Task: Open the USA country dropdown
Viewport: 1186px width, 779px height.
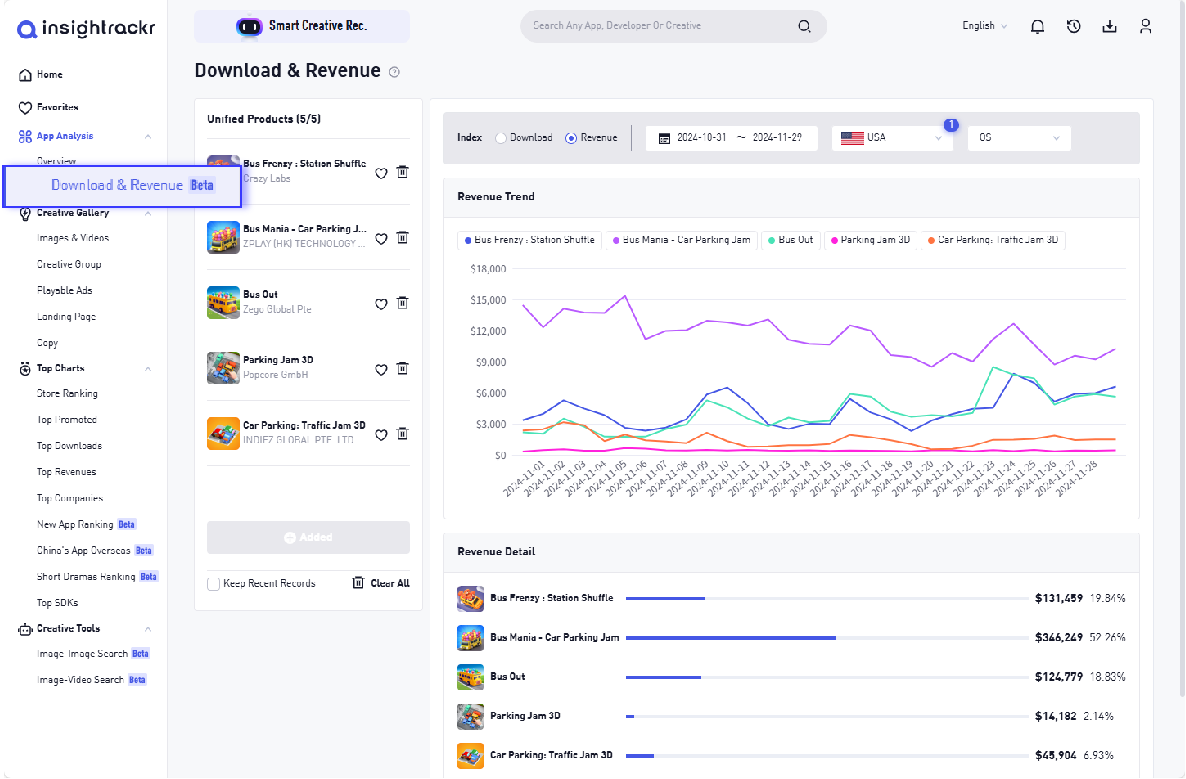Action: pos(893,138)
